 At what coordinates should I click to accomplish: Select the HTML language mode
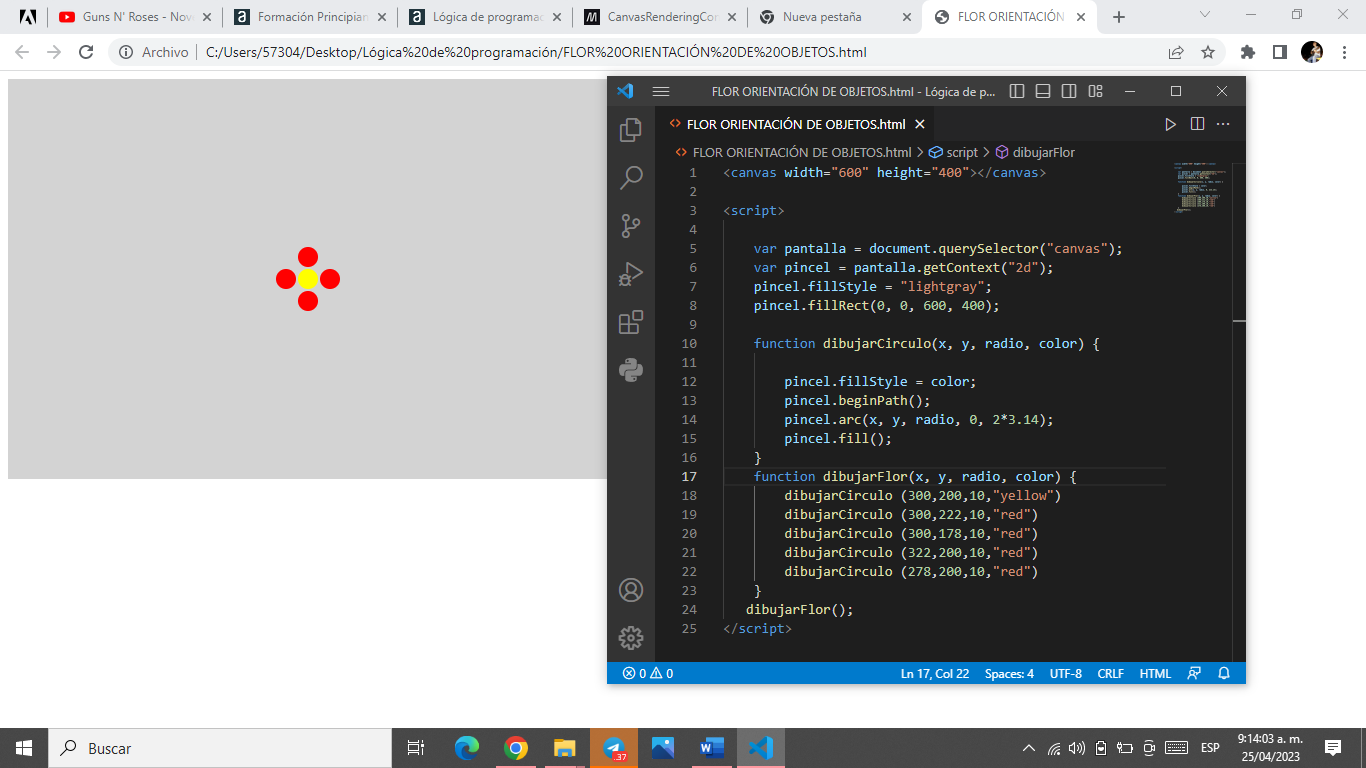(1155, 673)
